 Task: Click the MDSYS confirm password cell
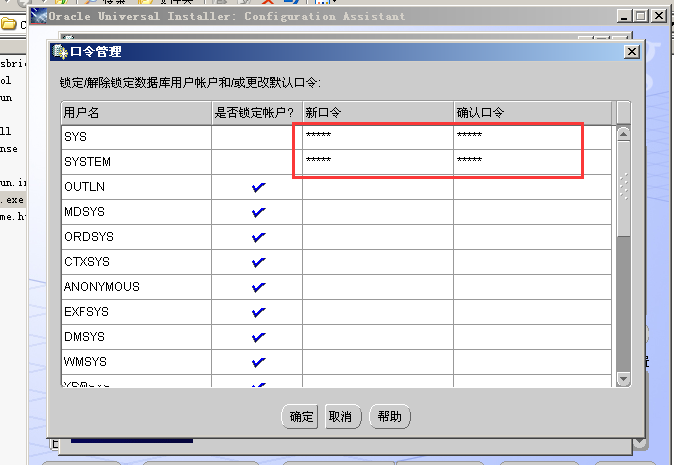point(532,212)
